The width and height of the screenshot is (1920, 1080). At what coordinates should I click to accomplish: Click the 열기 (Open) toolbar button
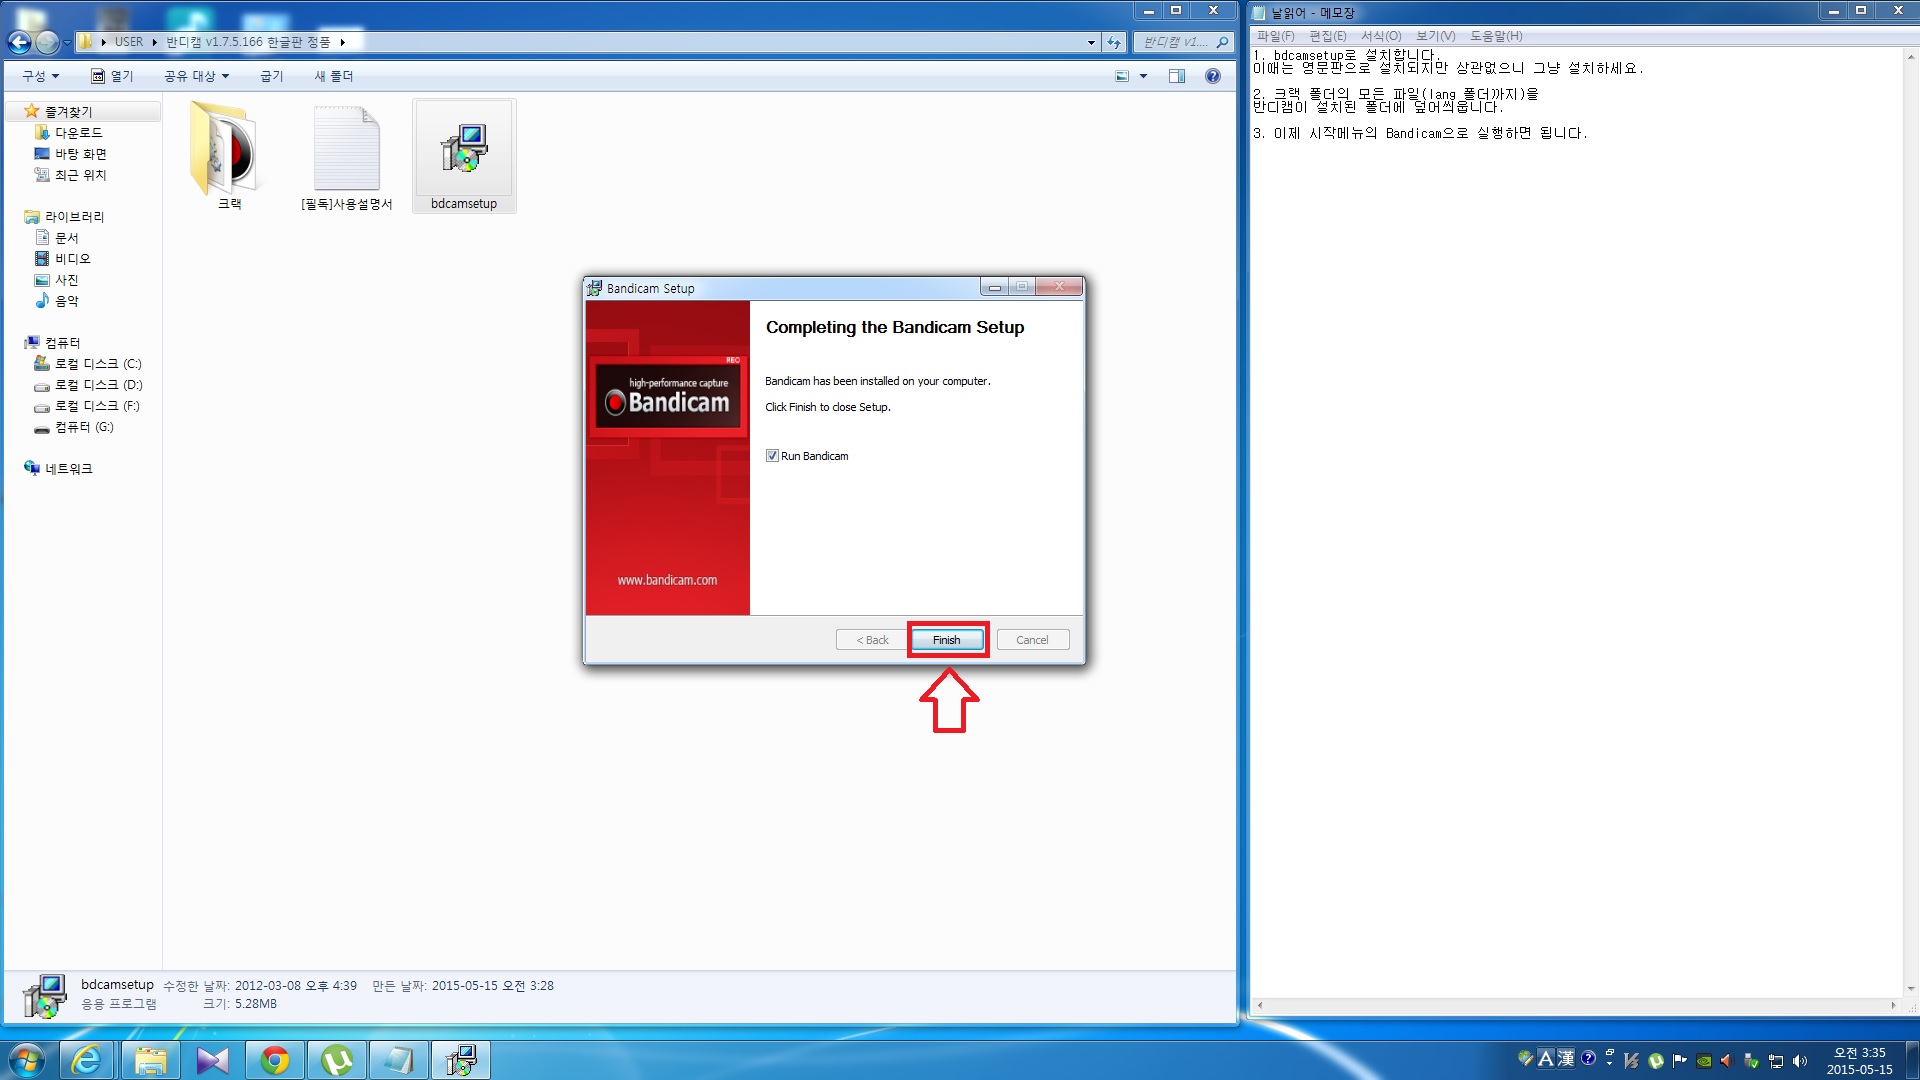click(x=112, y=76)
